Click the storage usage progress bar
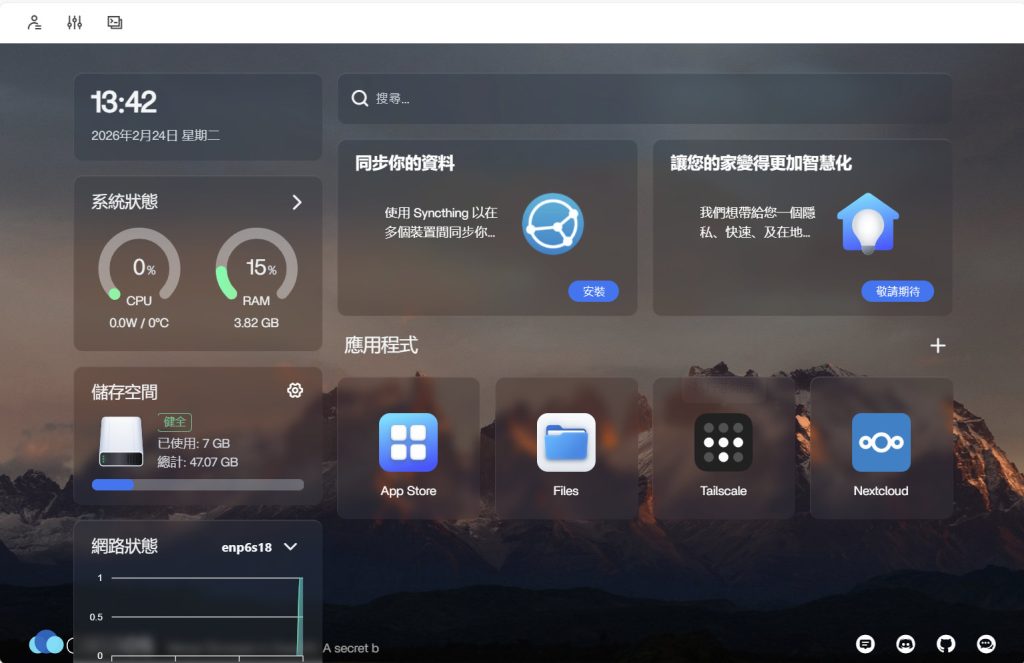Image resolution: width=1024 pixels, height=663 pixels. click(x=198, y=485)
